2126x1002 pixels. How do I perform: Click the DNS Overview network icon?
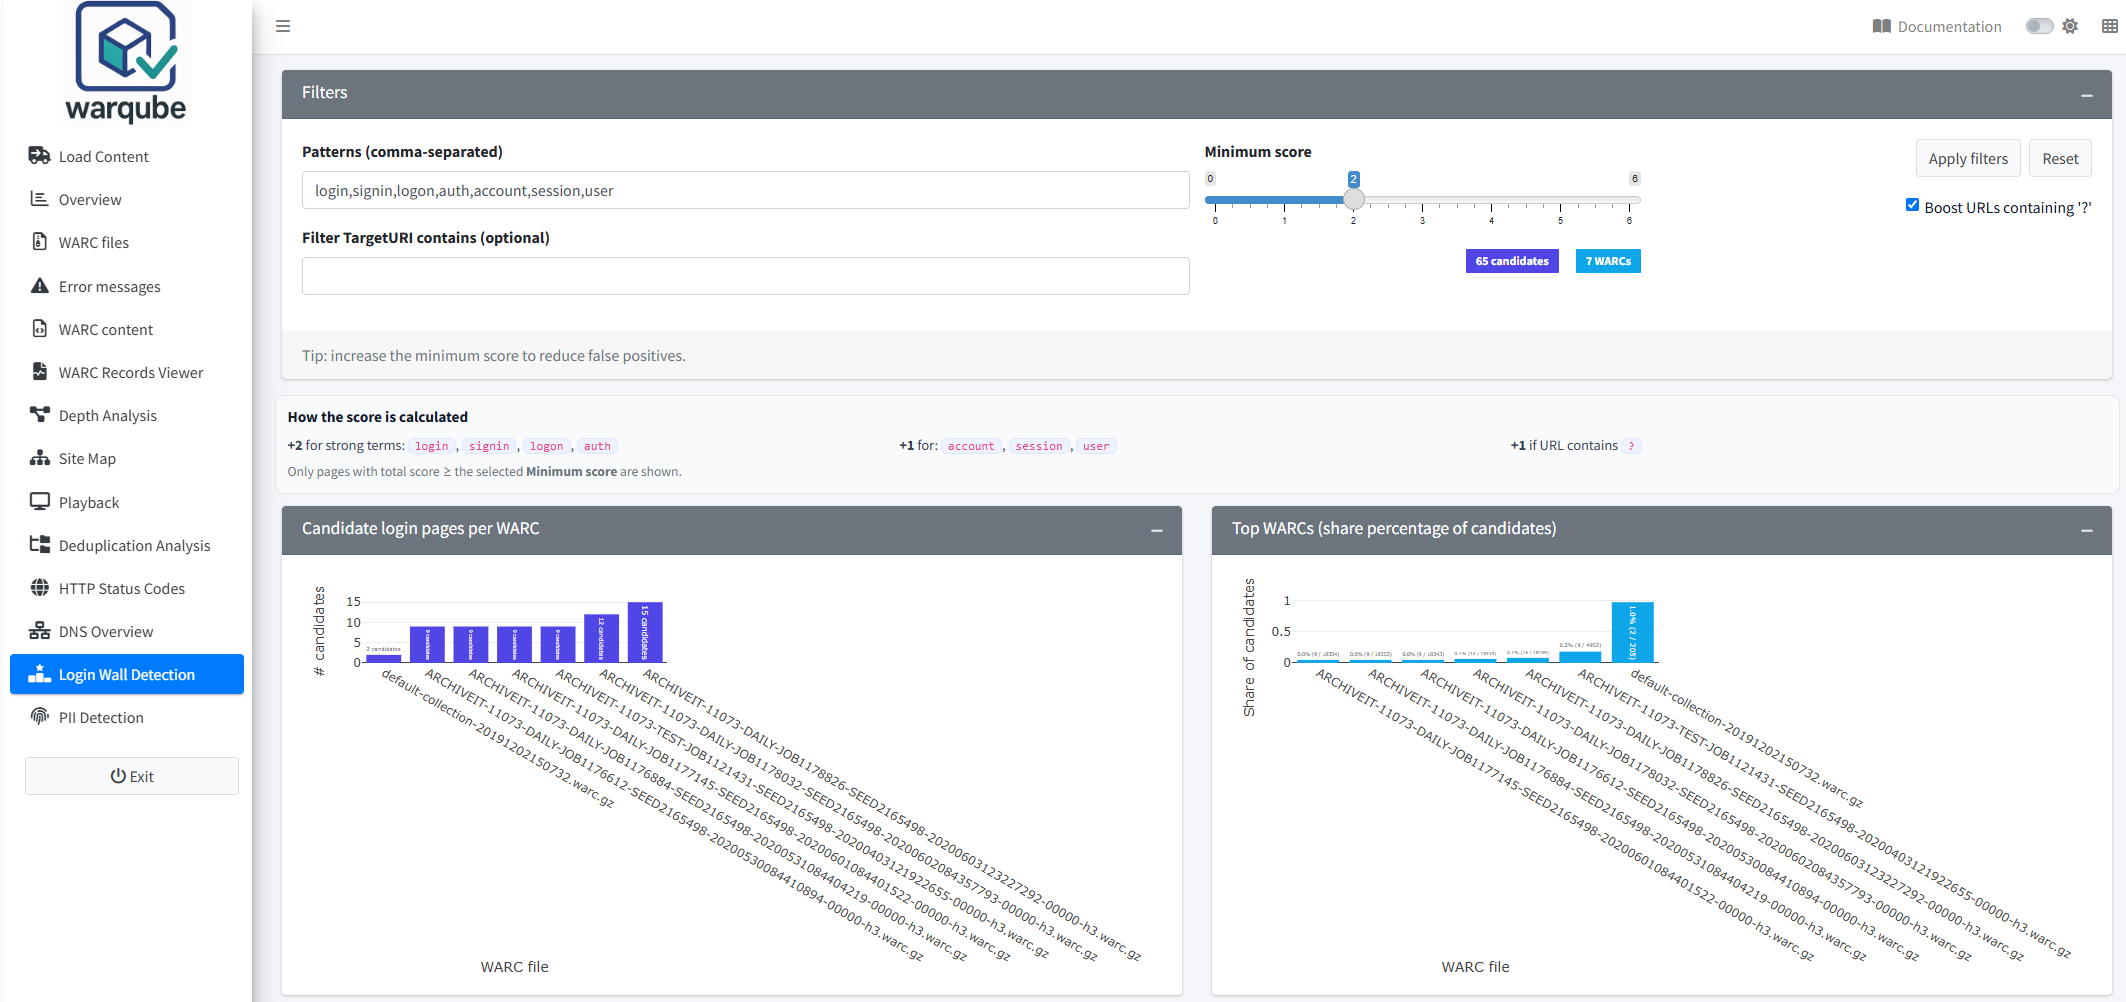(x=39, y=631)
